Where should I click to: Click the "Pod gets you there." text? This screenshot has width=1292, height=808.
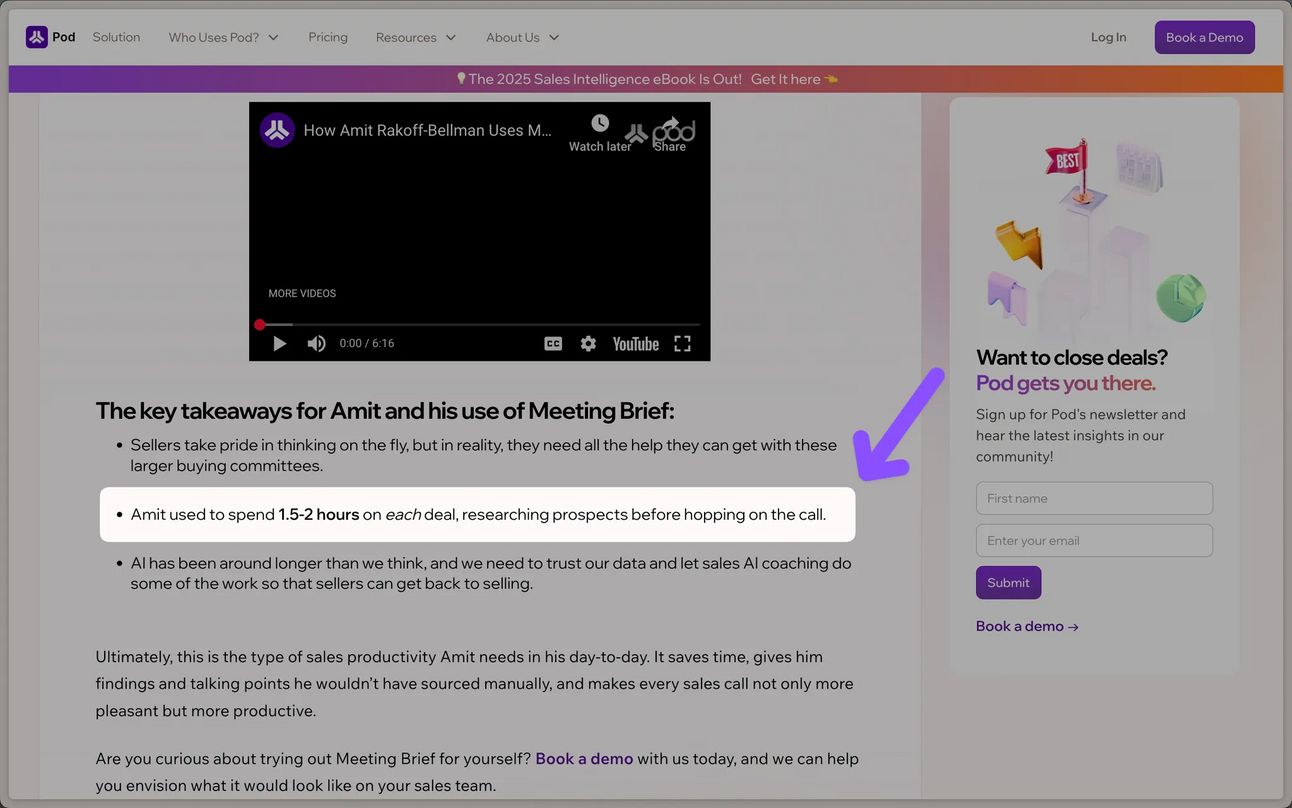1066,383
